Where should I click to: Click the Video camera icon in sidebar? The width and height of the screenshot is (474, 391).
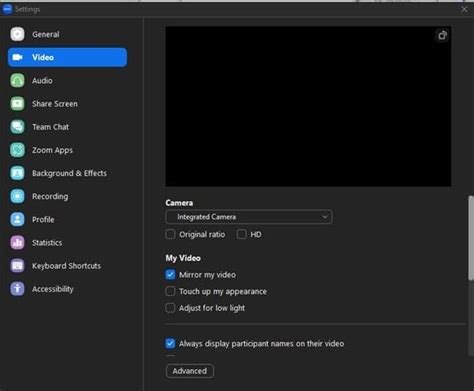click(17, 57)
